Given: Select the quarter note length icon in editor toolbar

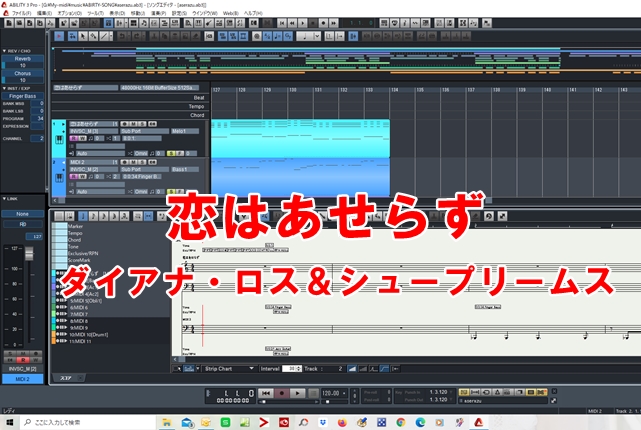Looking at the screenshot, I should pyautogui.click(x=305, y=36).
